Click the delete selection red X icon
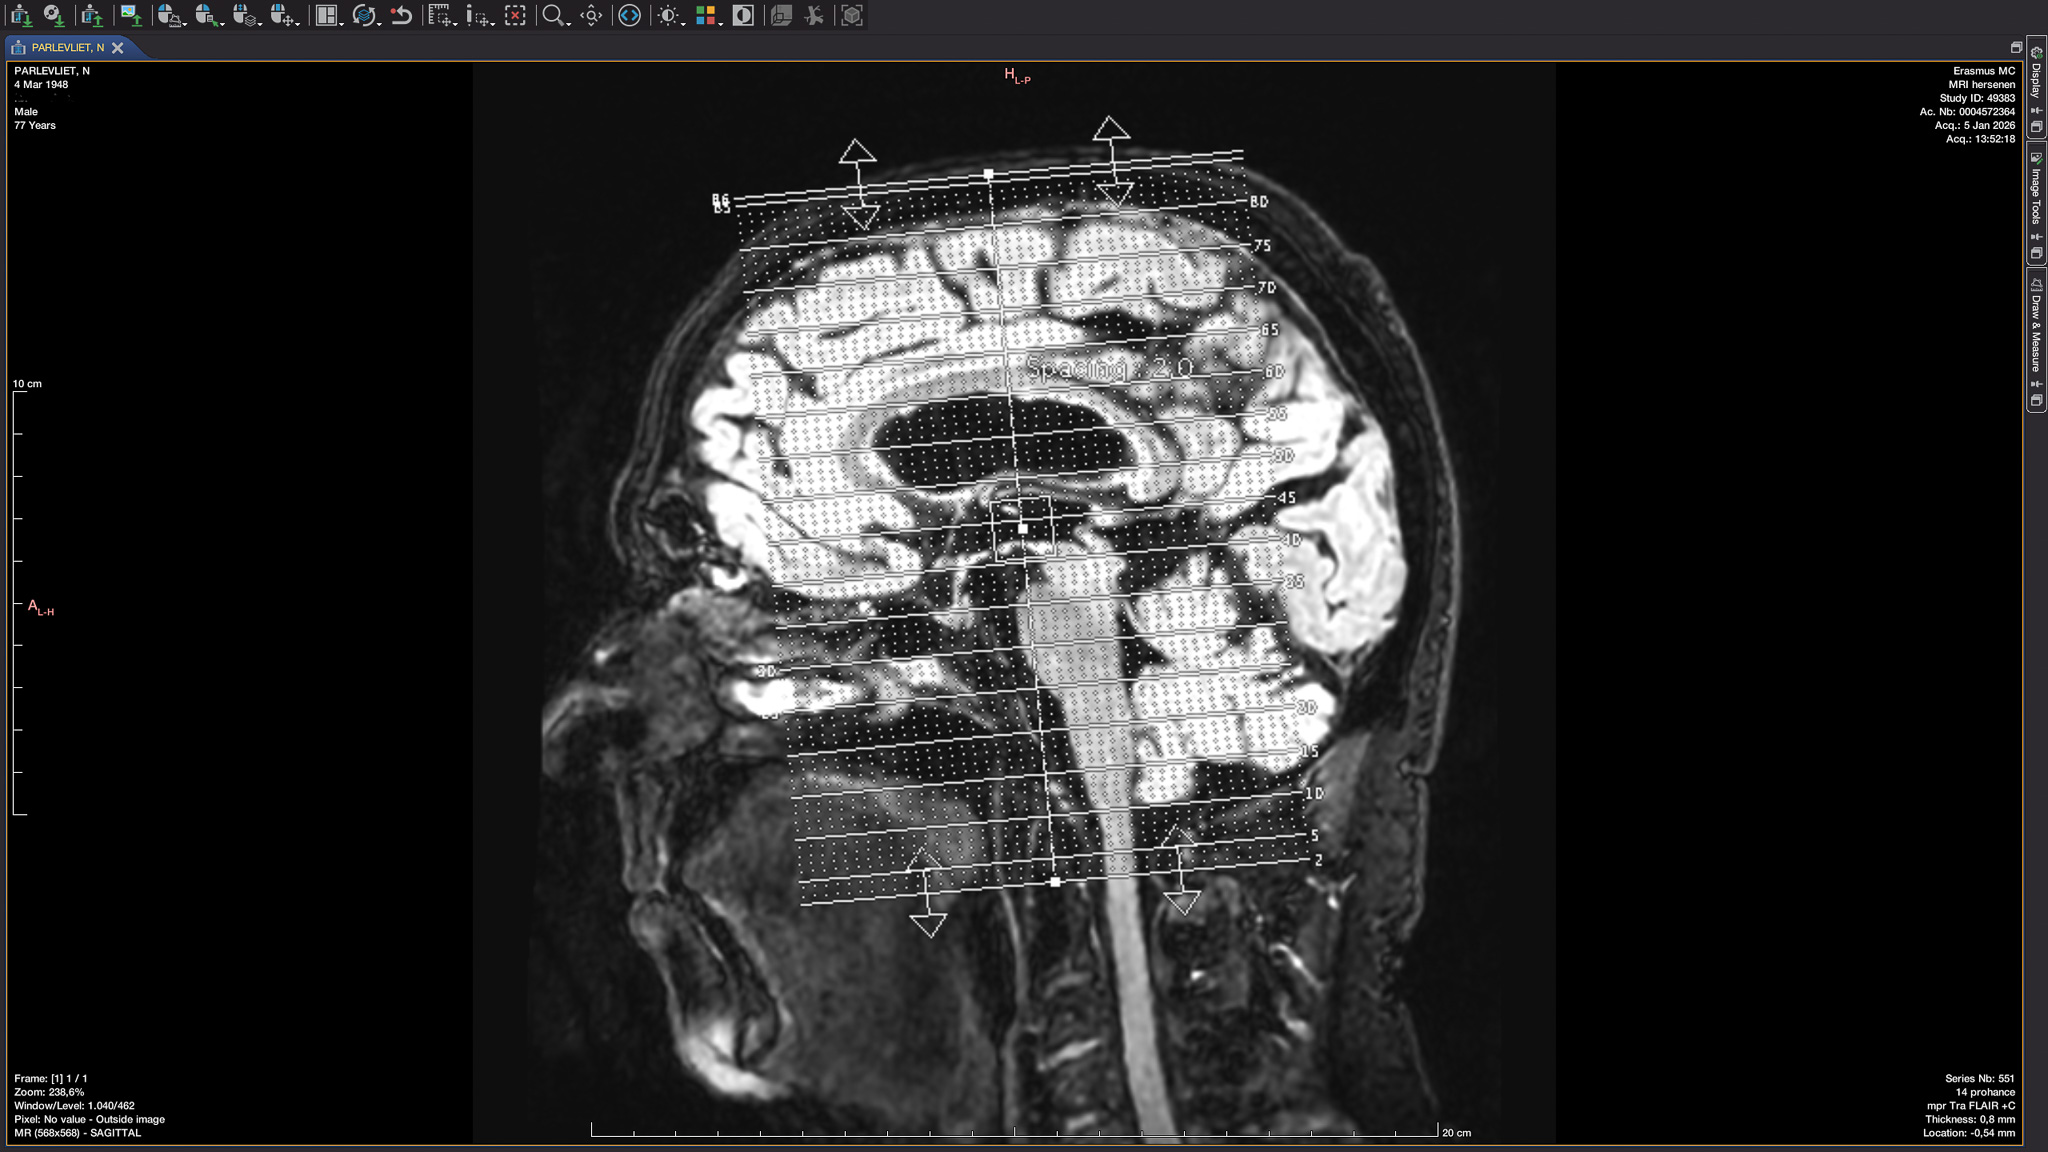 515,15
